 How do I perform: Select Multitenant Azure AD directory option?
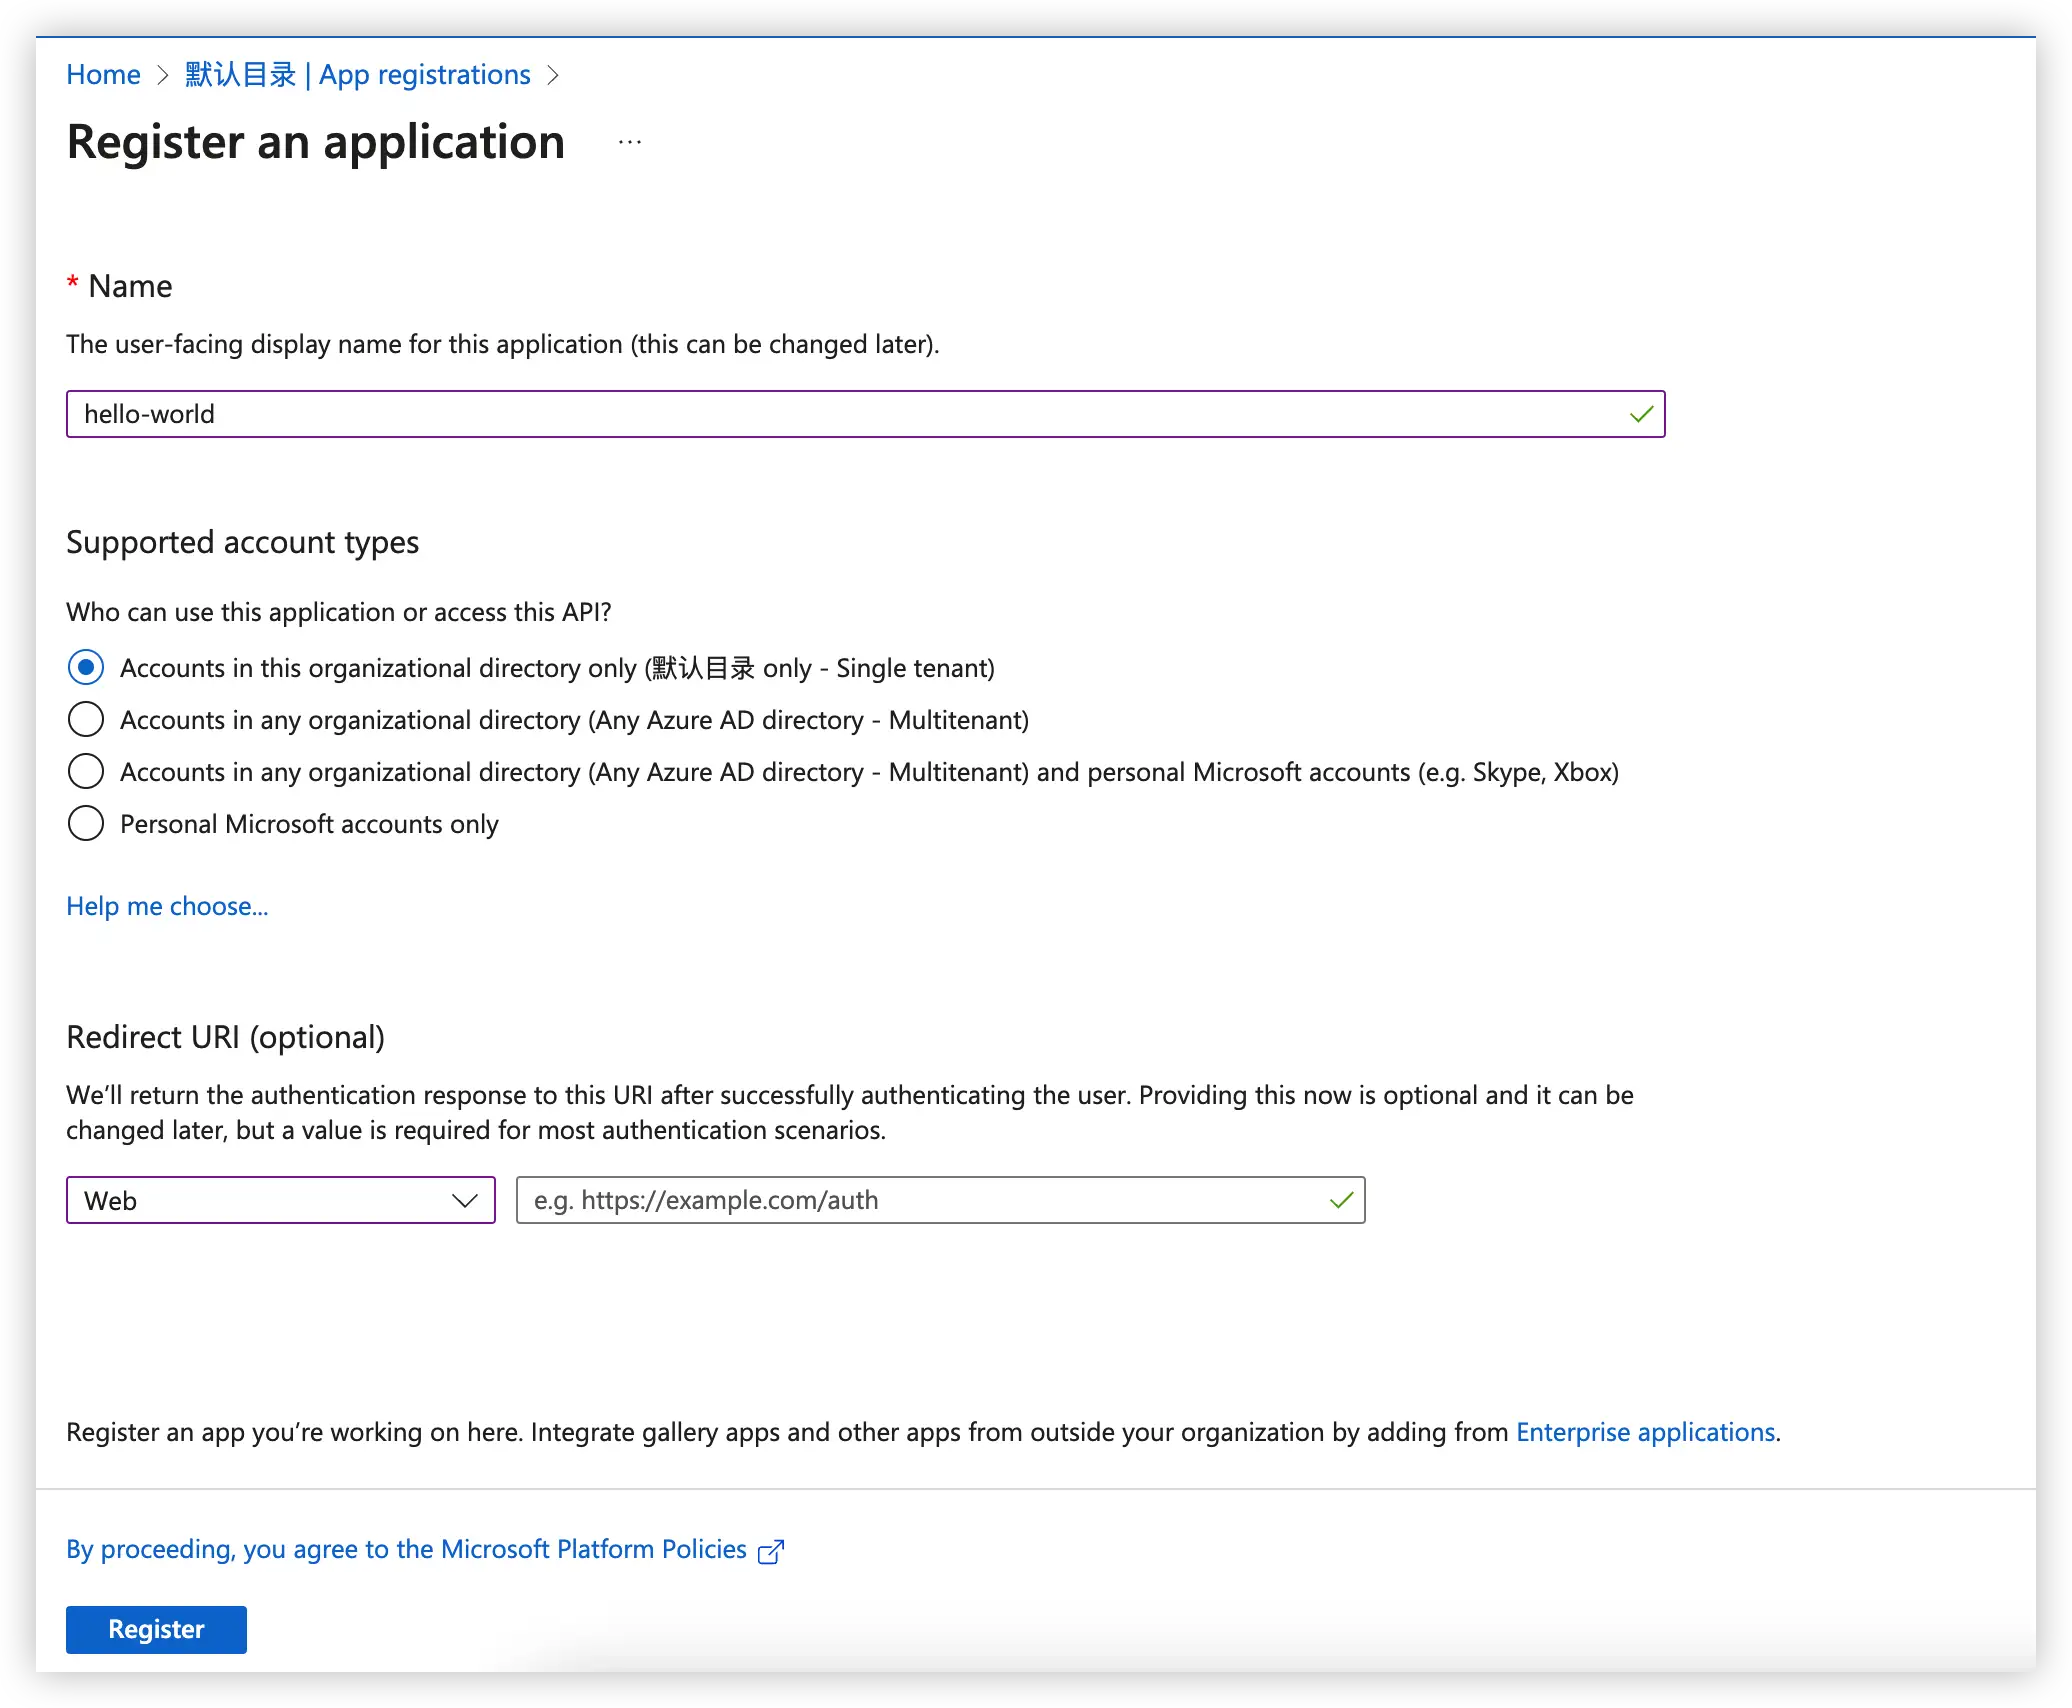click(x=86, y=720)
